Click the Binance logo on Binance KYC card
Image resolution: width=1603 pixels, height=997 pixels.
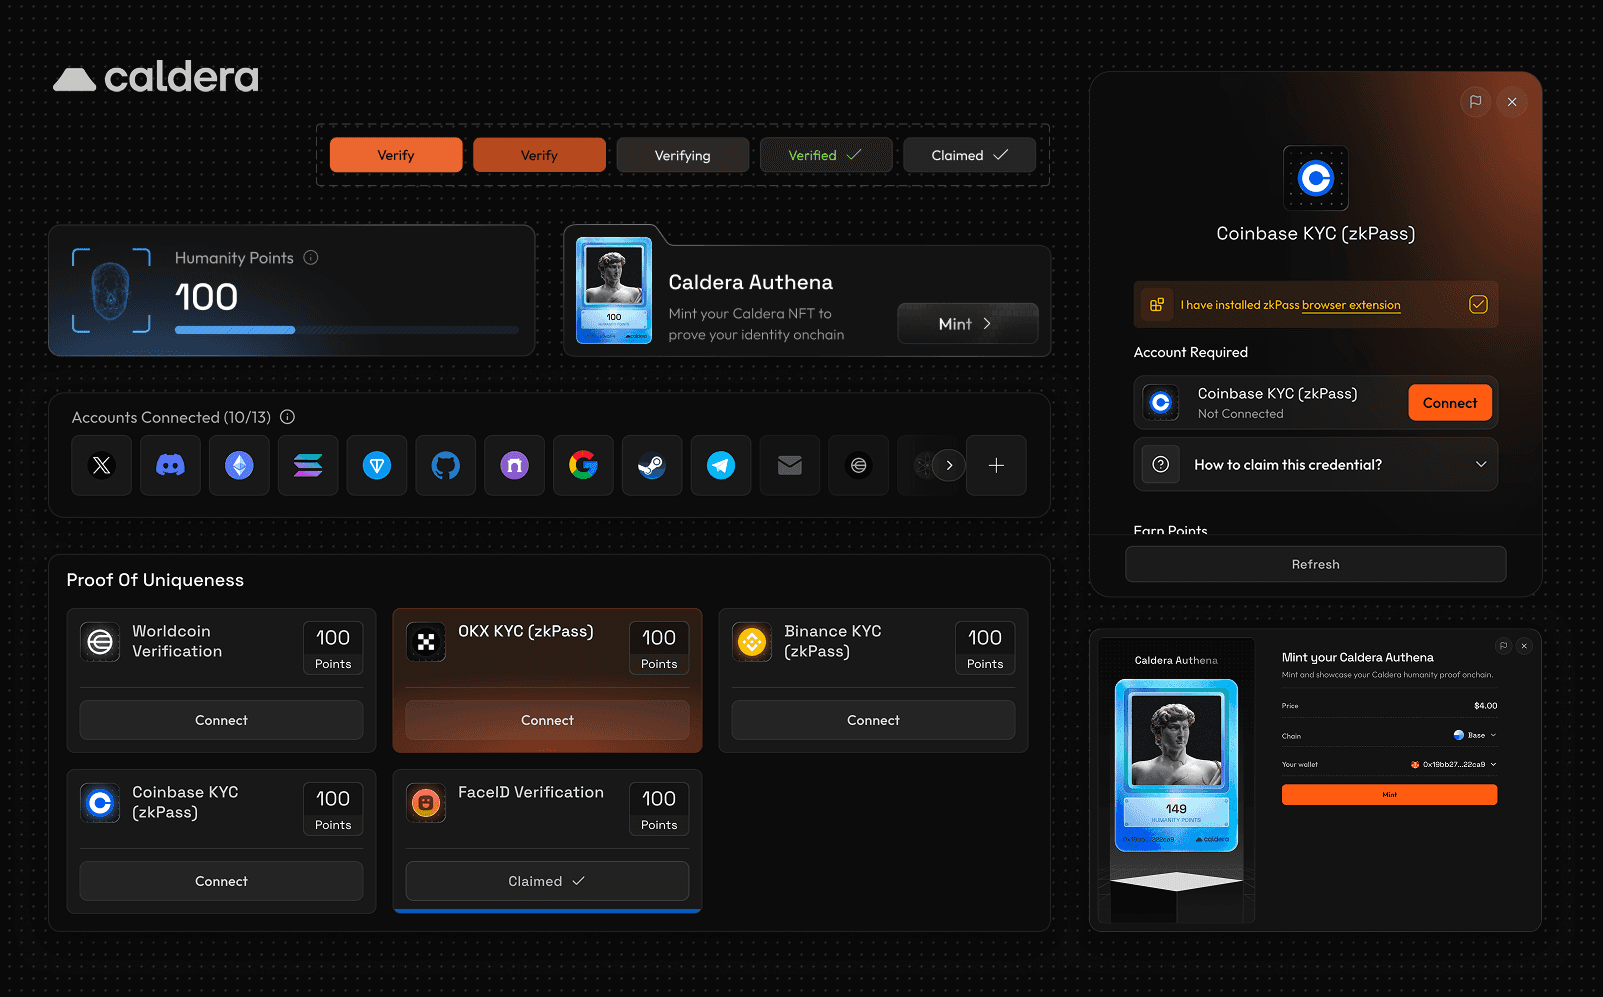(752, 642)
